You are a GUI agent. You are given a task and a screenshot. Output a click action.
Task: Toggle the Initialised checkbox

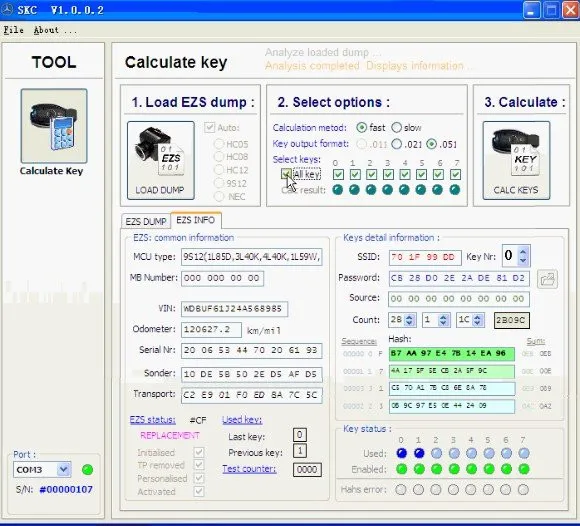pos(199,452)
